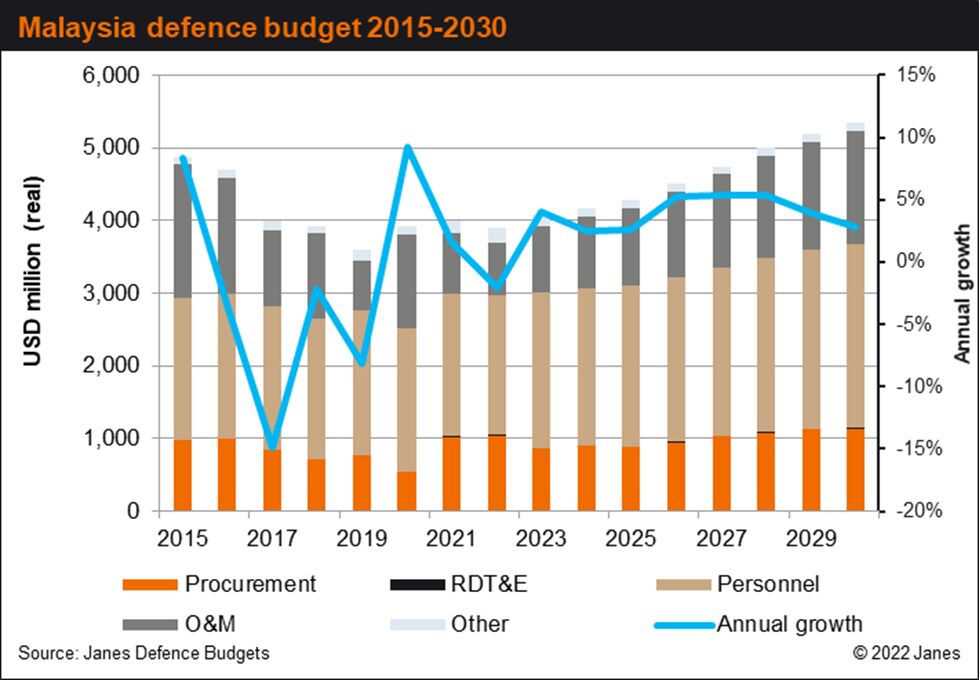Click the '0' left axis value
979x680 pixels.
[x=134, y=511]
